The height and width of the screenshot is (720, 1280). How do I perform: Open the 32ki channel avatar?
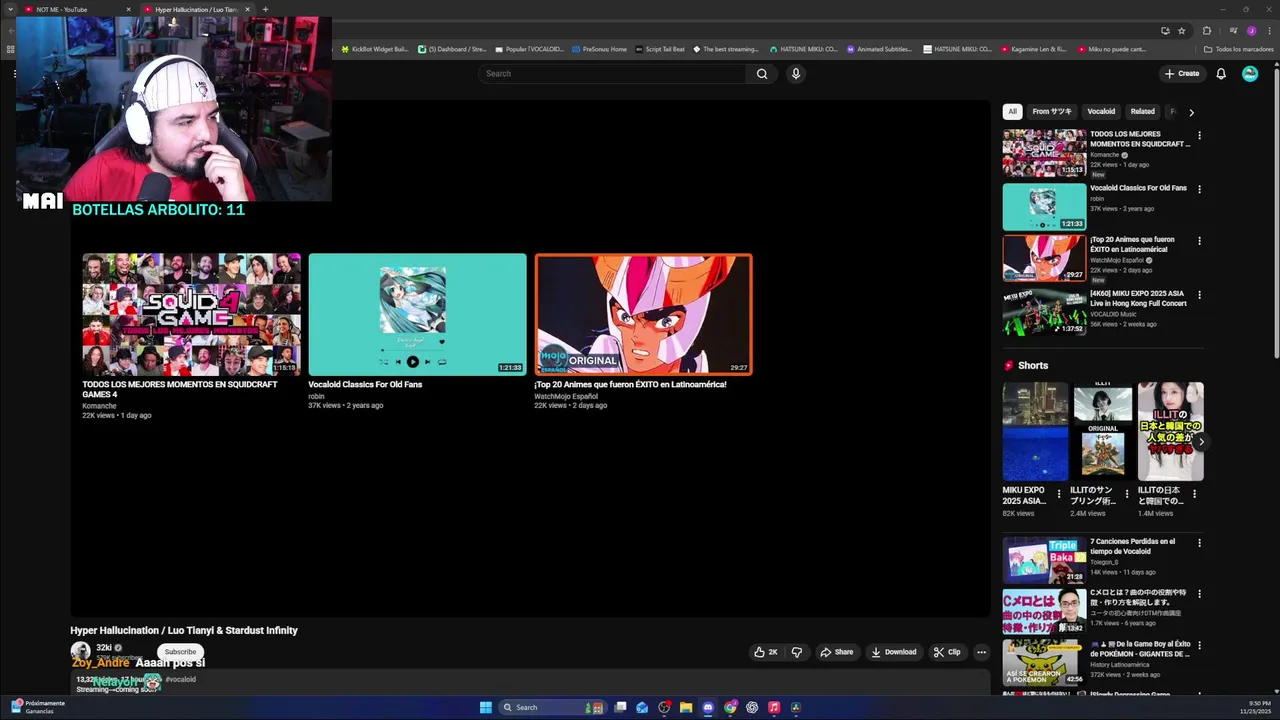click(x=80, y=651)
